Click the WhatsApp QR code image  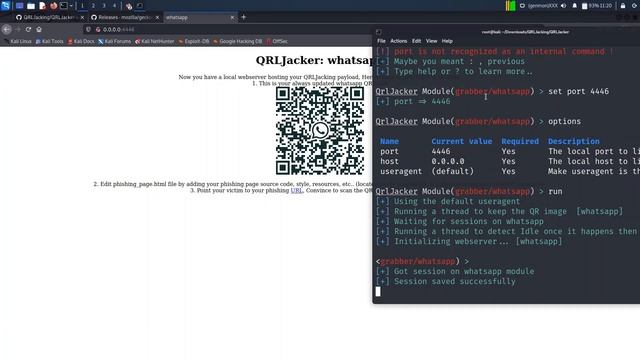tap(320, 131)
